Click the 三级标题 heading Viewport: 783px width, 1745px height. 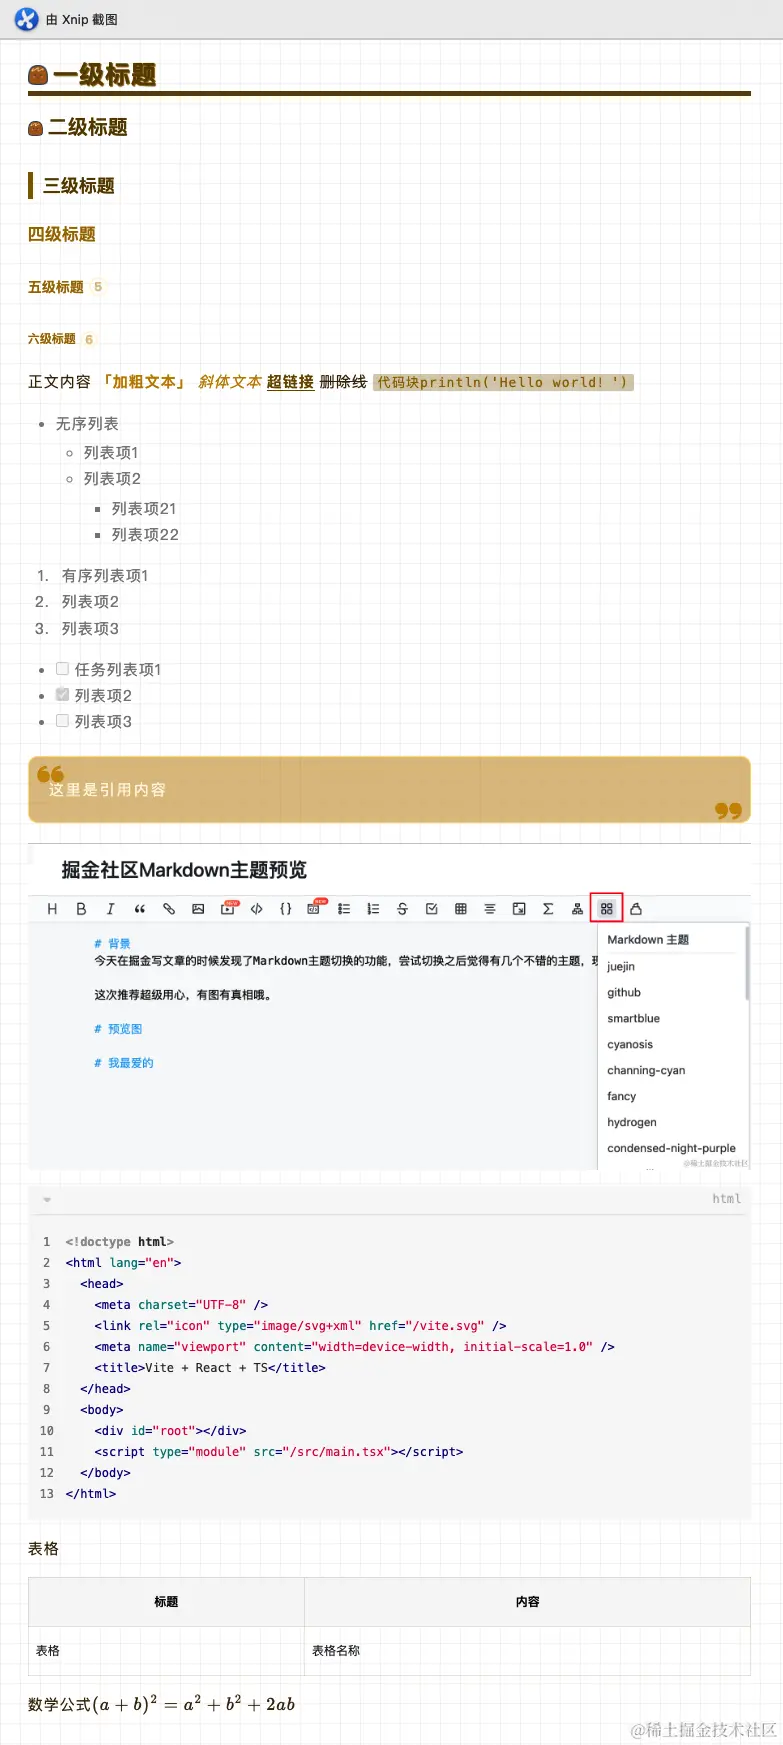[x=79, y=186]
